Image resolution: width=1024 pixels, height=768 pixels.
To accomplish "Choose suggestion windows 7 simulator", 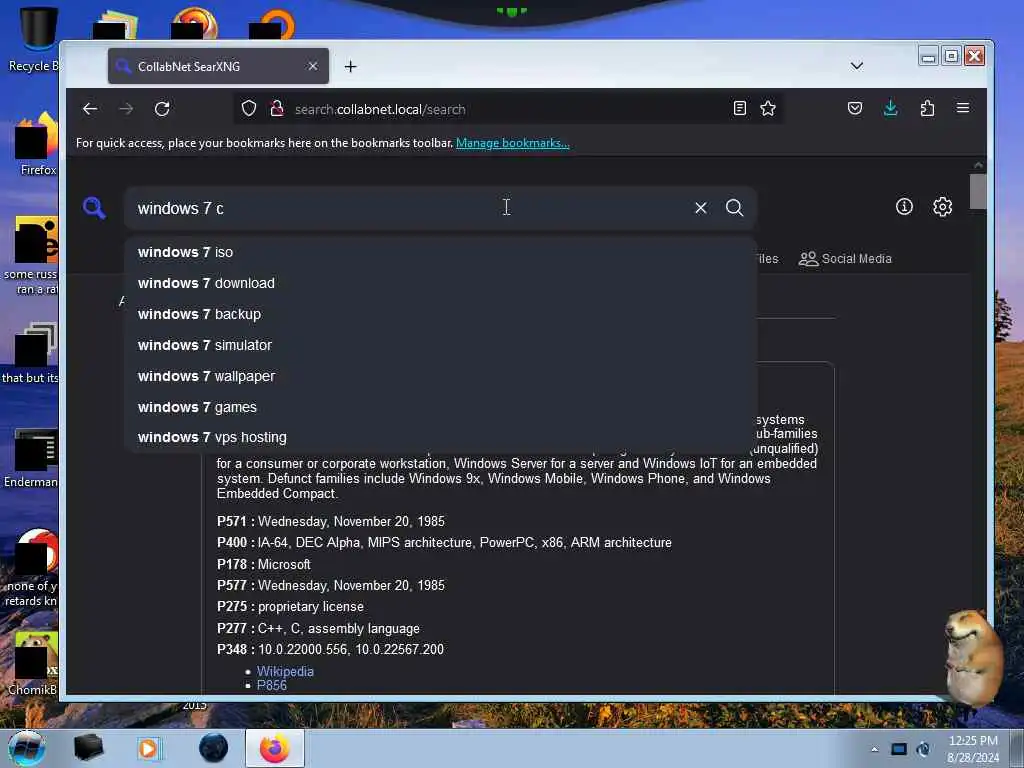I will pyautogui.click(x=441, y=345).
